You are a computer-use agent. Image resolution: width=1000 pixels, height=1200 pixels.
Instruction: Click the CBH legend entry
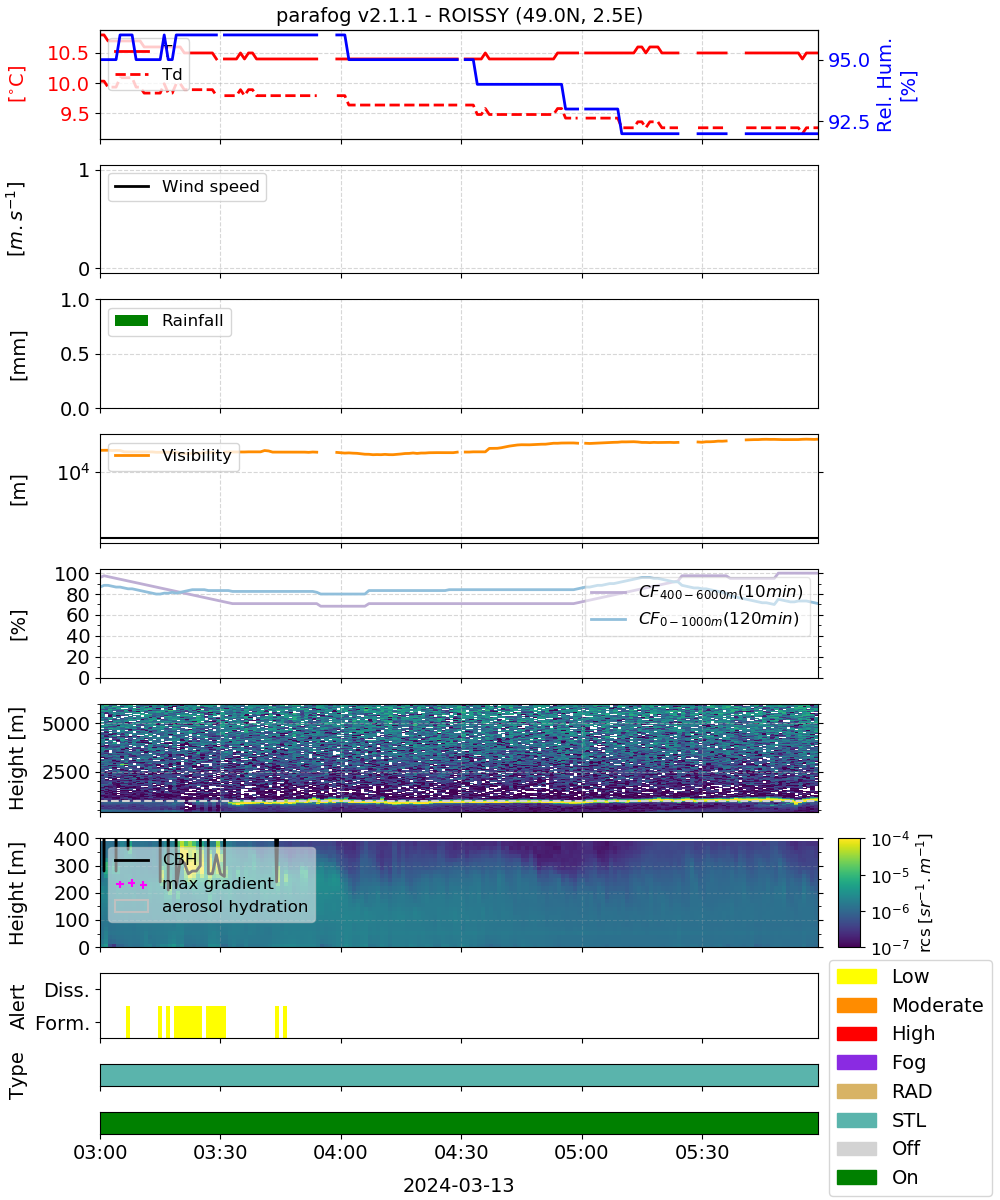157,859
